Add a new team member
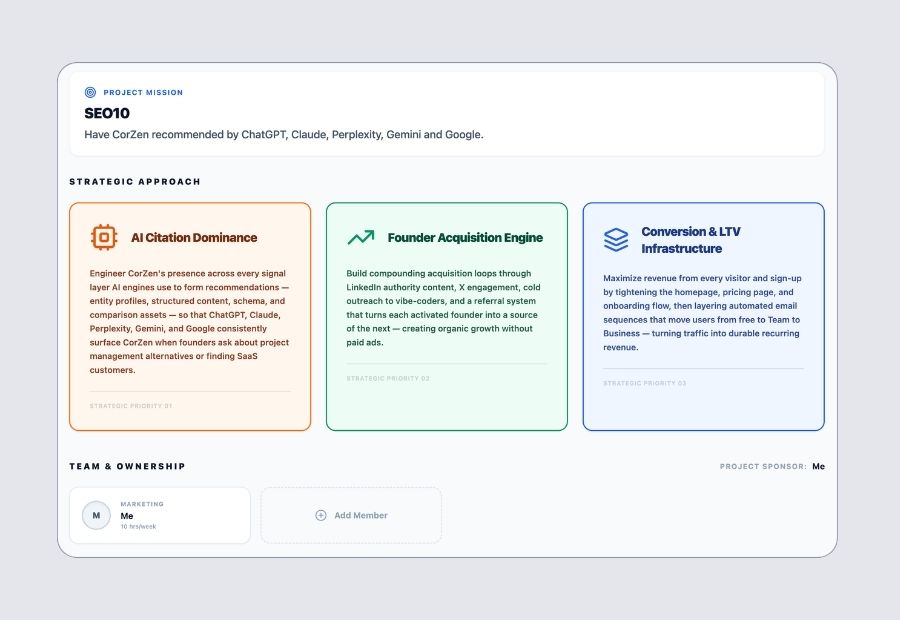 coord(351,516)
